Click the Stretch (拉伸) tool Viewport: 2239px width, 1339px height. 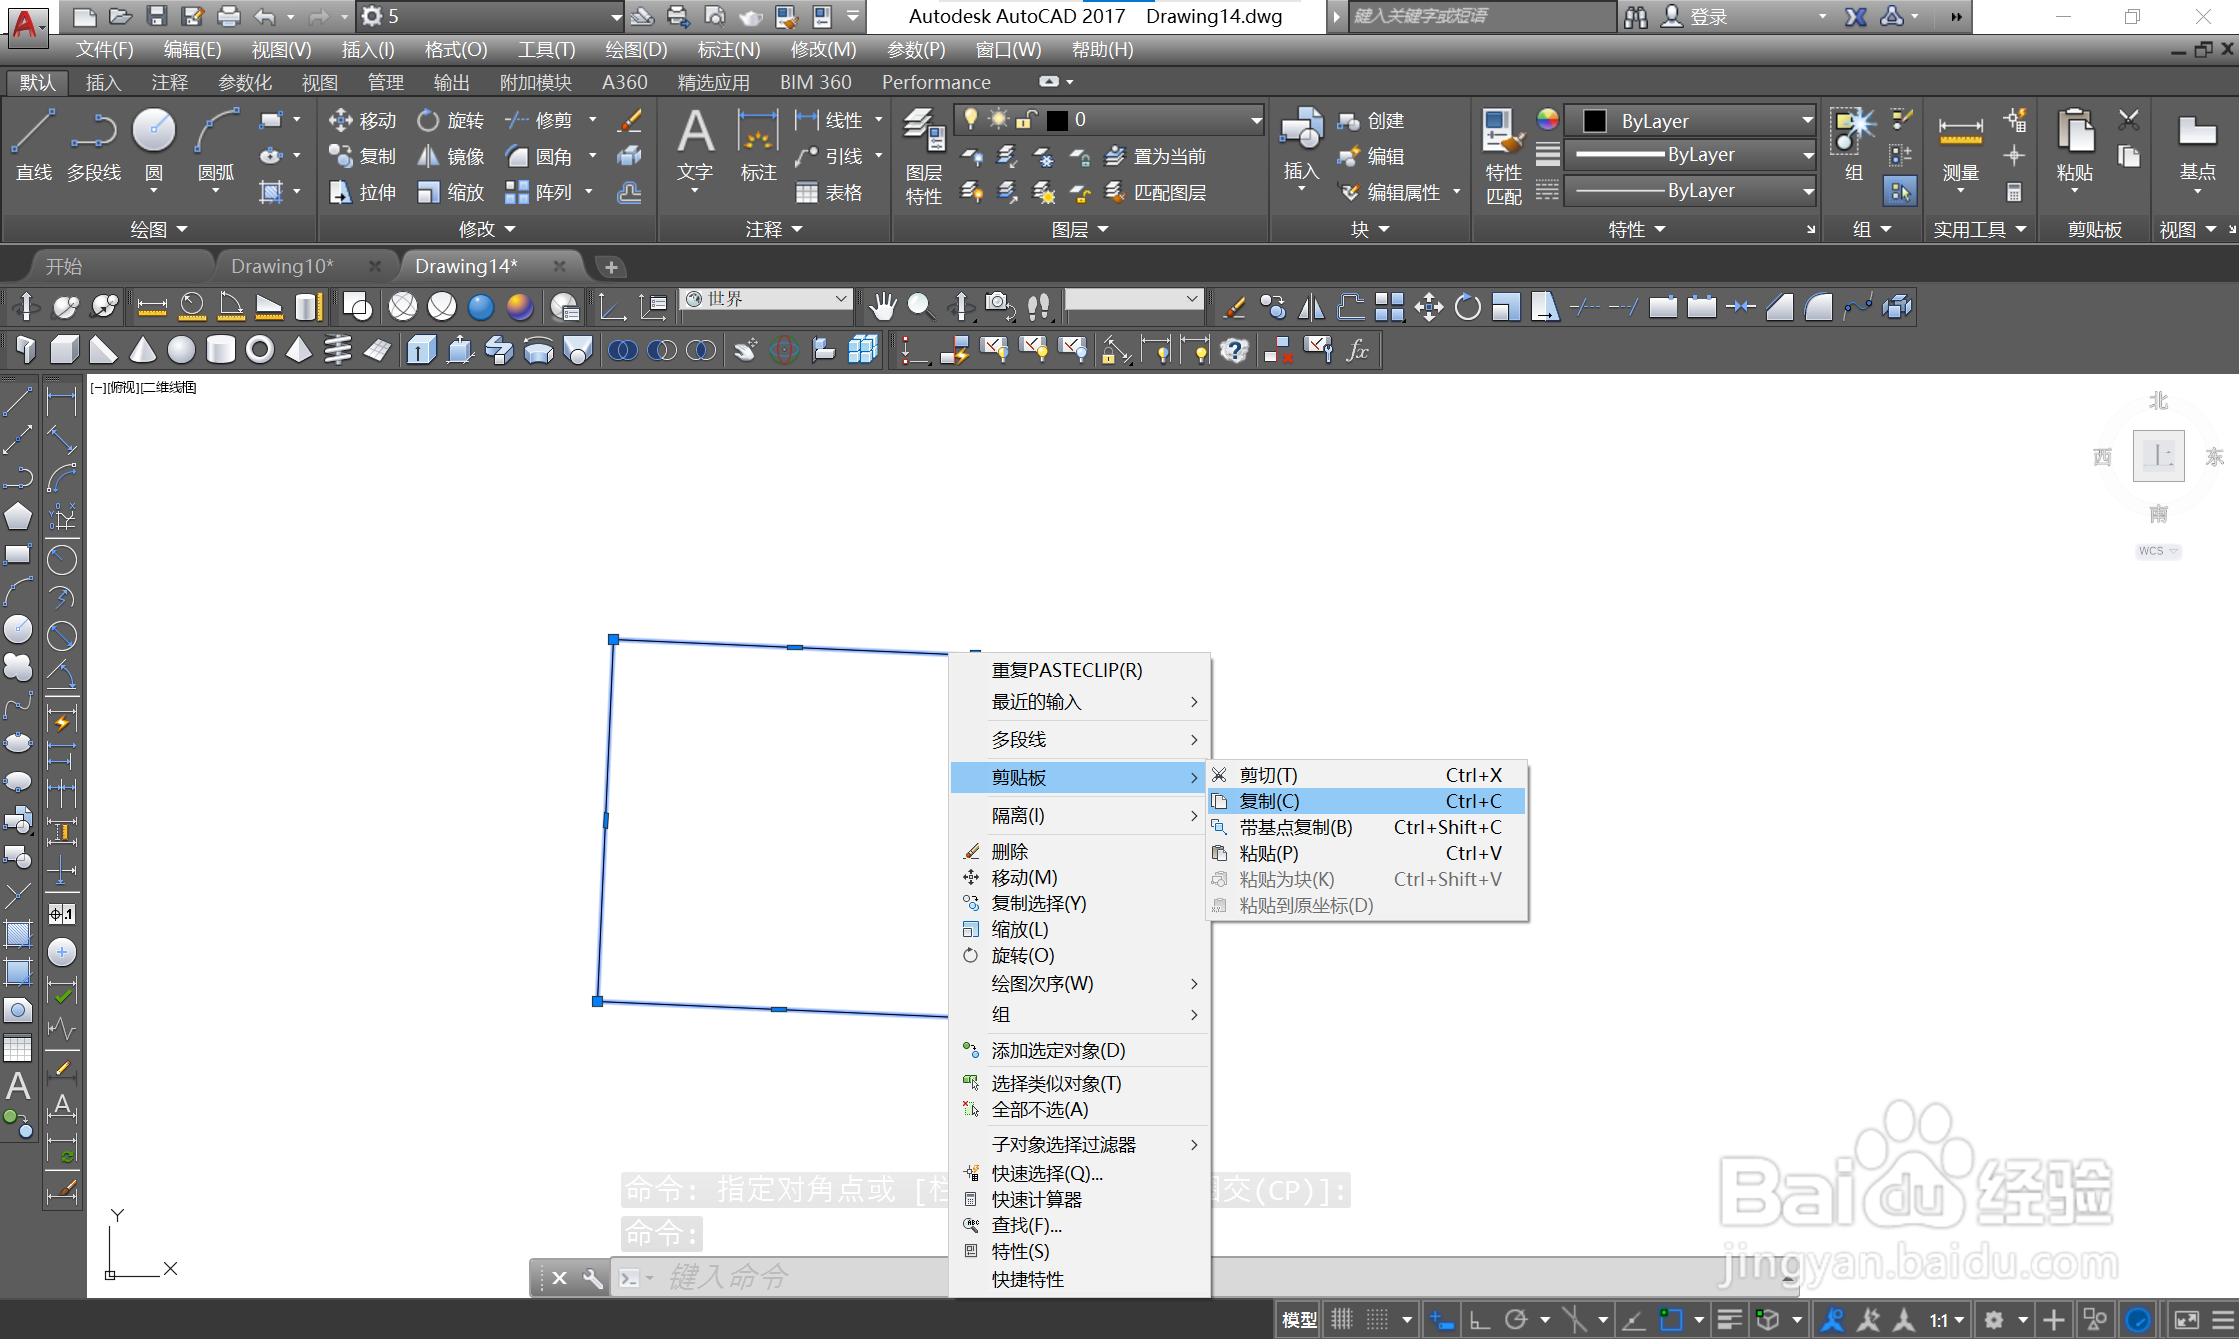(x=363, y=192)
